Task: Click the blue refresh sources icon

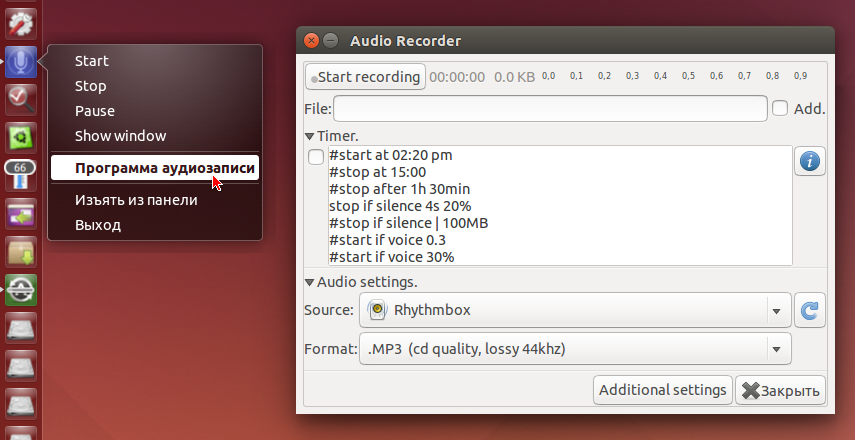Action: tap(810, 310)
